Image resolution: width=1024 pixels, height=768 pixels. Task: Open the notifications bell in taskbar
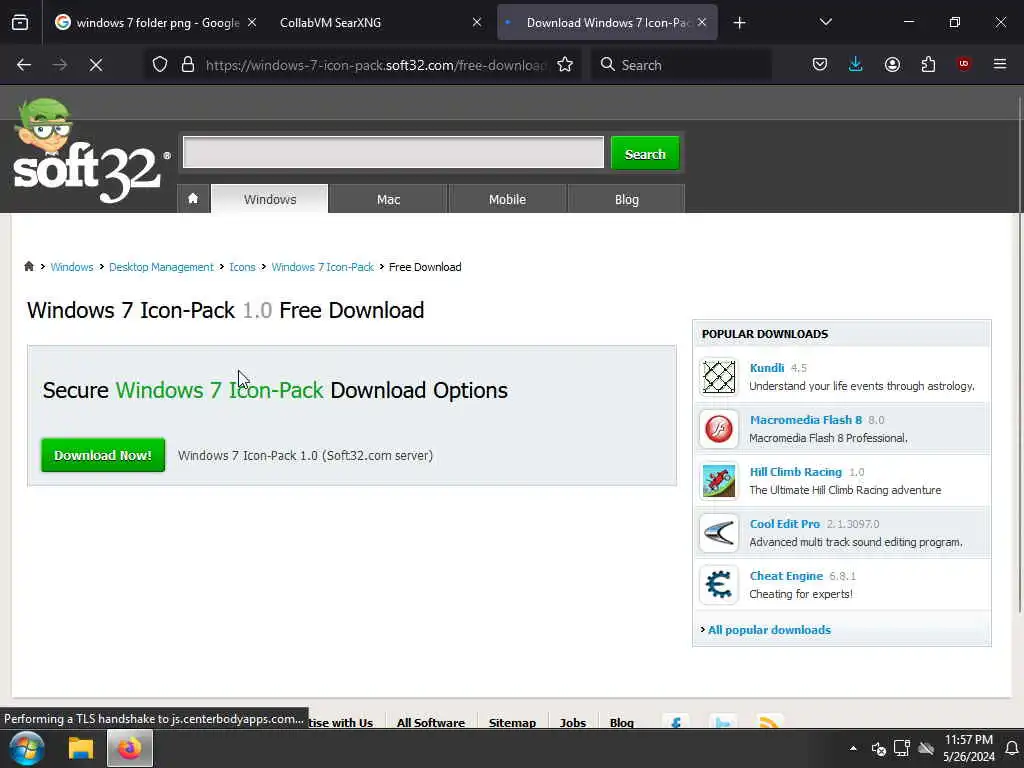click(1012, 748)
